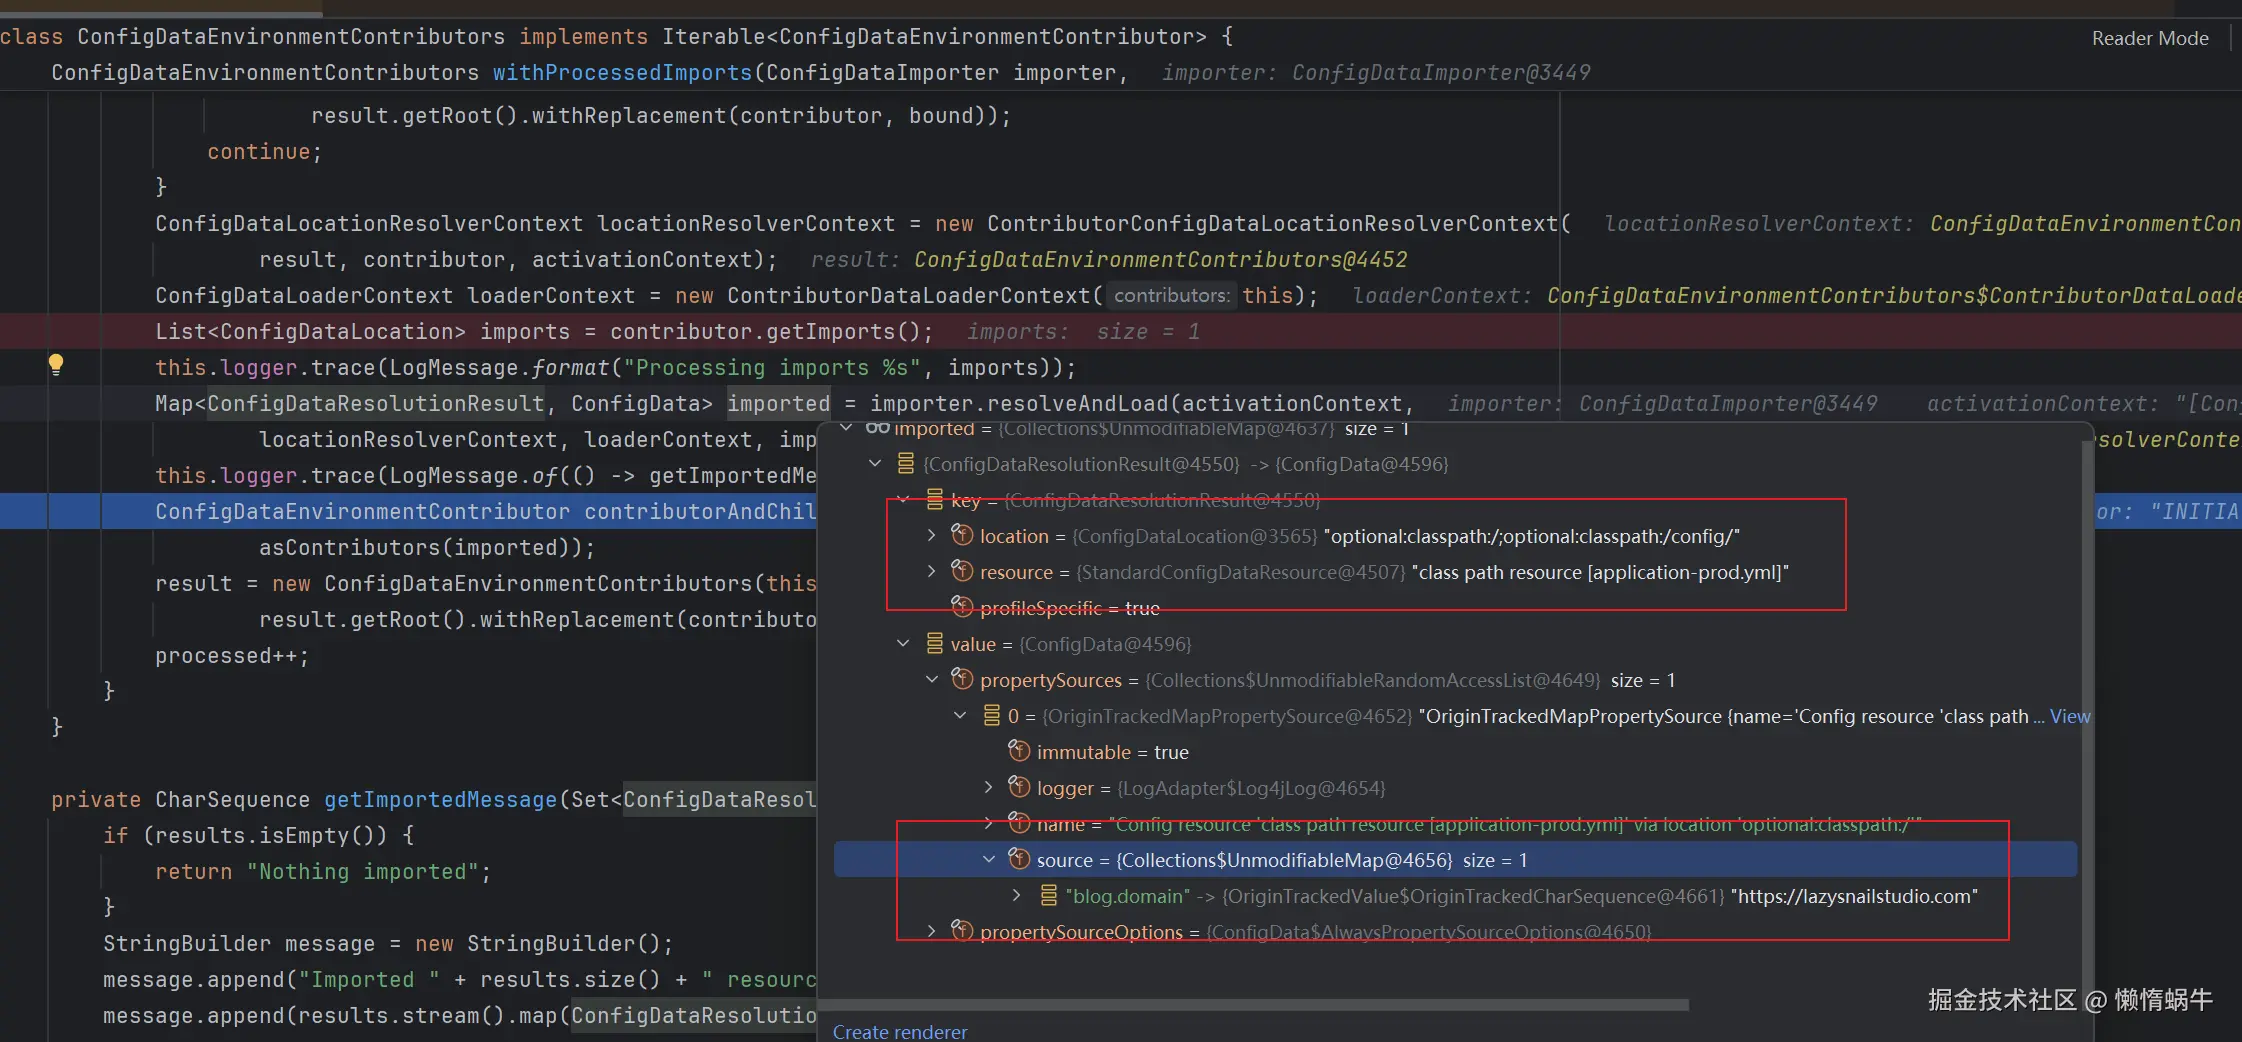Image resolution: width=2242 pixels, height=1042 pixels.
Task: Expand the "blog.domain" entry
Action: 1017,896
